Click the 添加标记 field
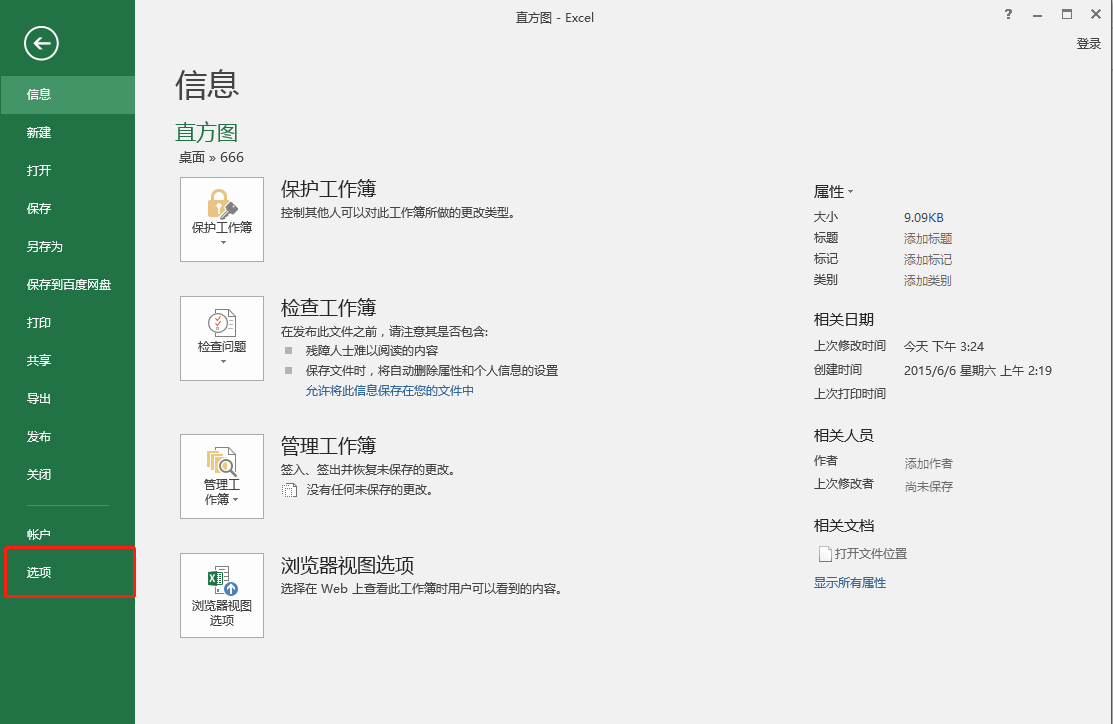 pos(928,260)
